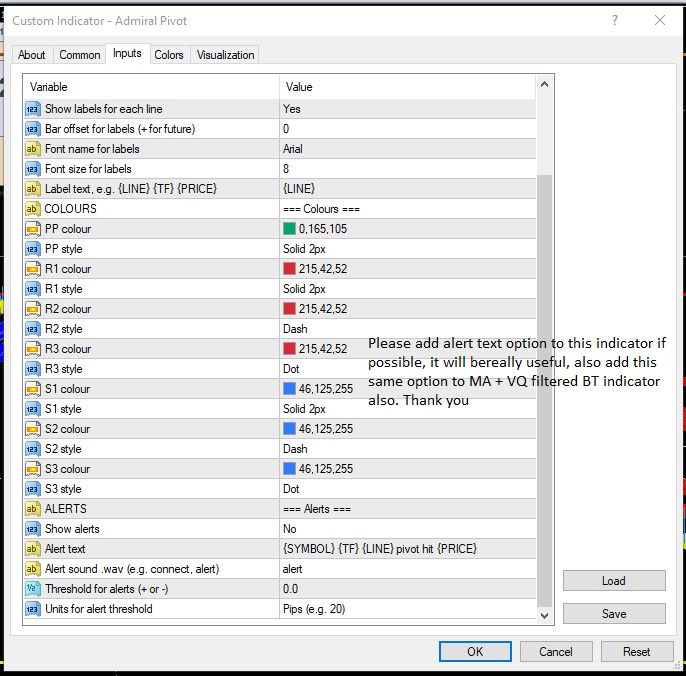Edit the Alert text value field

tap(407, 549)
